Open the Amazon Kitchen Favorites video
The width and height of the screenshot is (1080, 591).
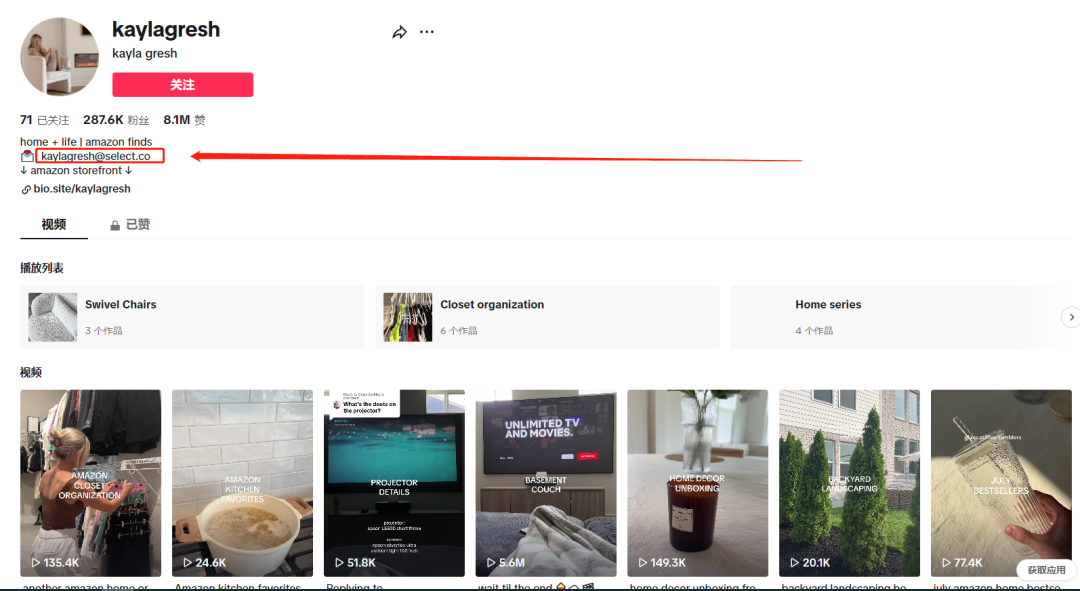pos(242,482)
